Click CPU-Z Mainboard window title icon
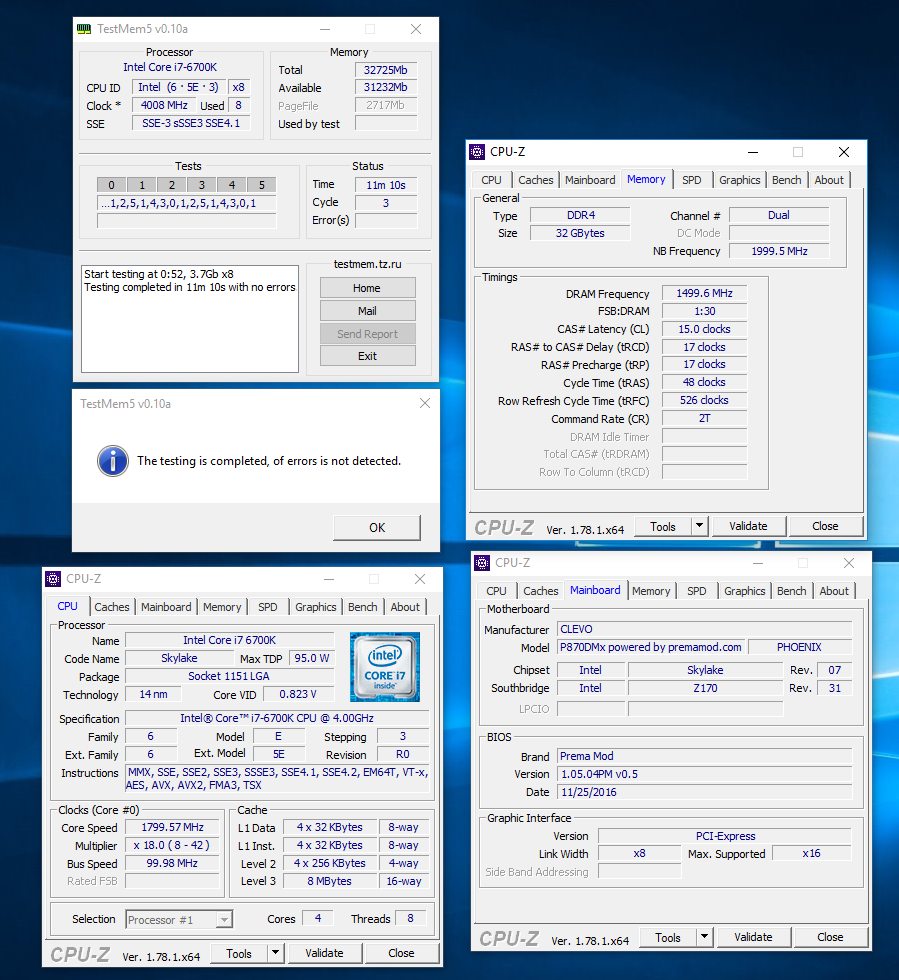This screenshot has width=899, height=980. pos(482,563)
